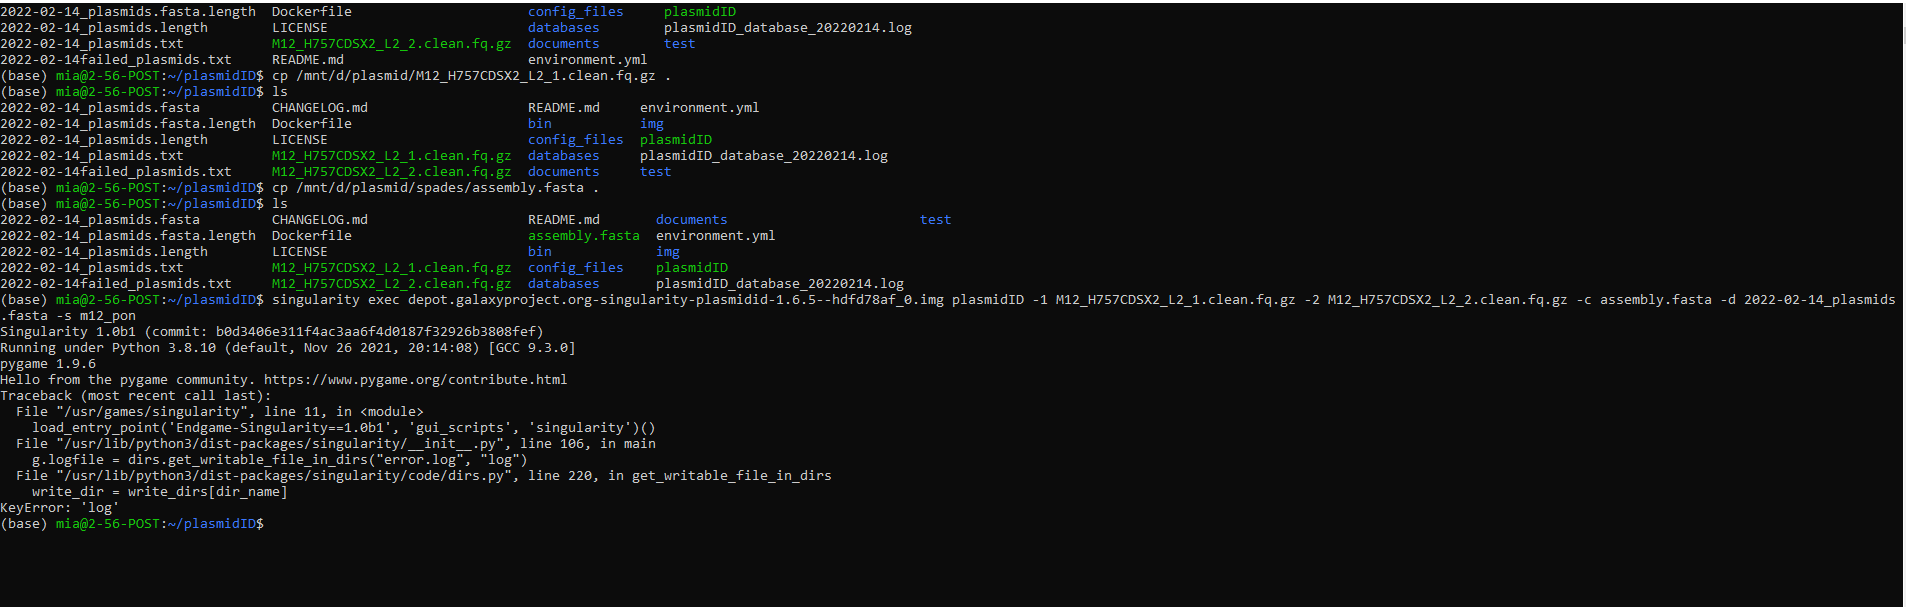
Task: Click the cp command copying L2_1.clean.fq.gz
Action: (472, 76)
